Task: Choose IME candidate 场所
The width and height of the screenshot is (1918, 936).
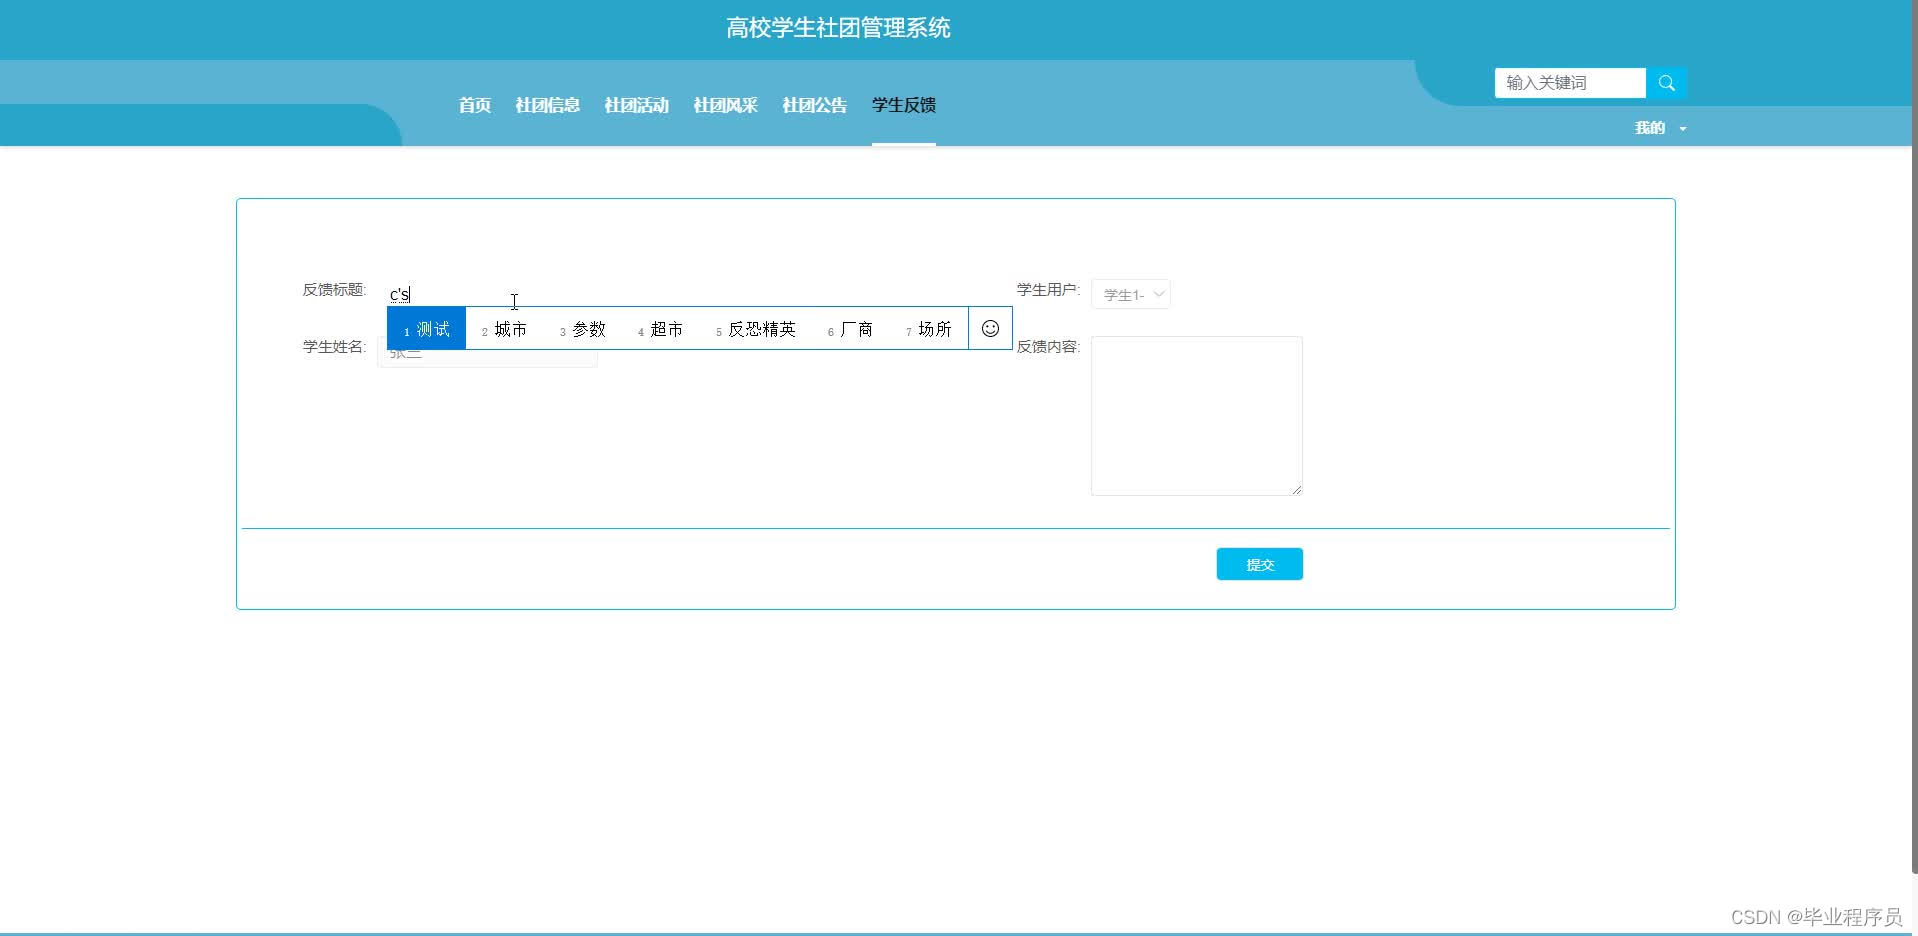Action: 929,329
